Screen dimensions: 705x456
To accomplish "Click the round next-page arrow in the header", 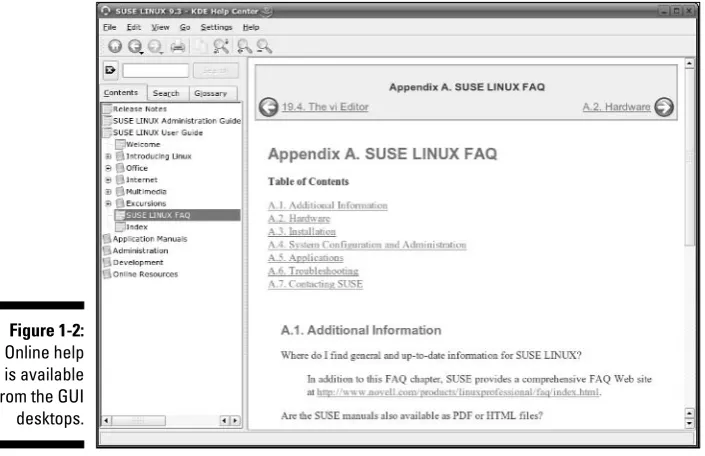I will point(664,107).
